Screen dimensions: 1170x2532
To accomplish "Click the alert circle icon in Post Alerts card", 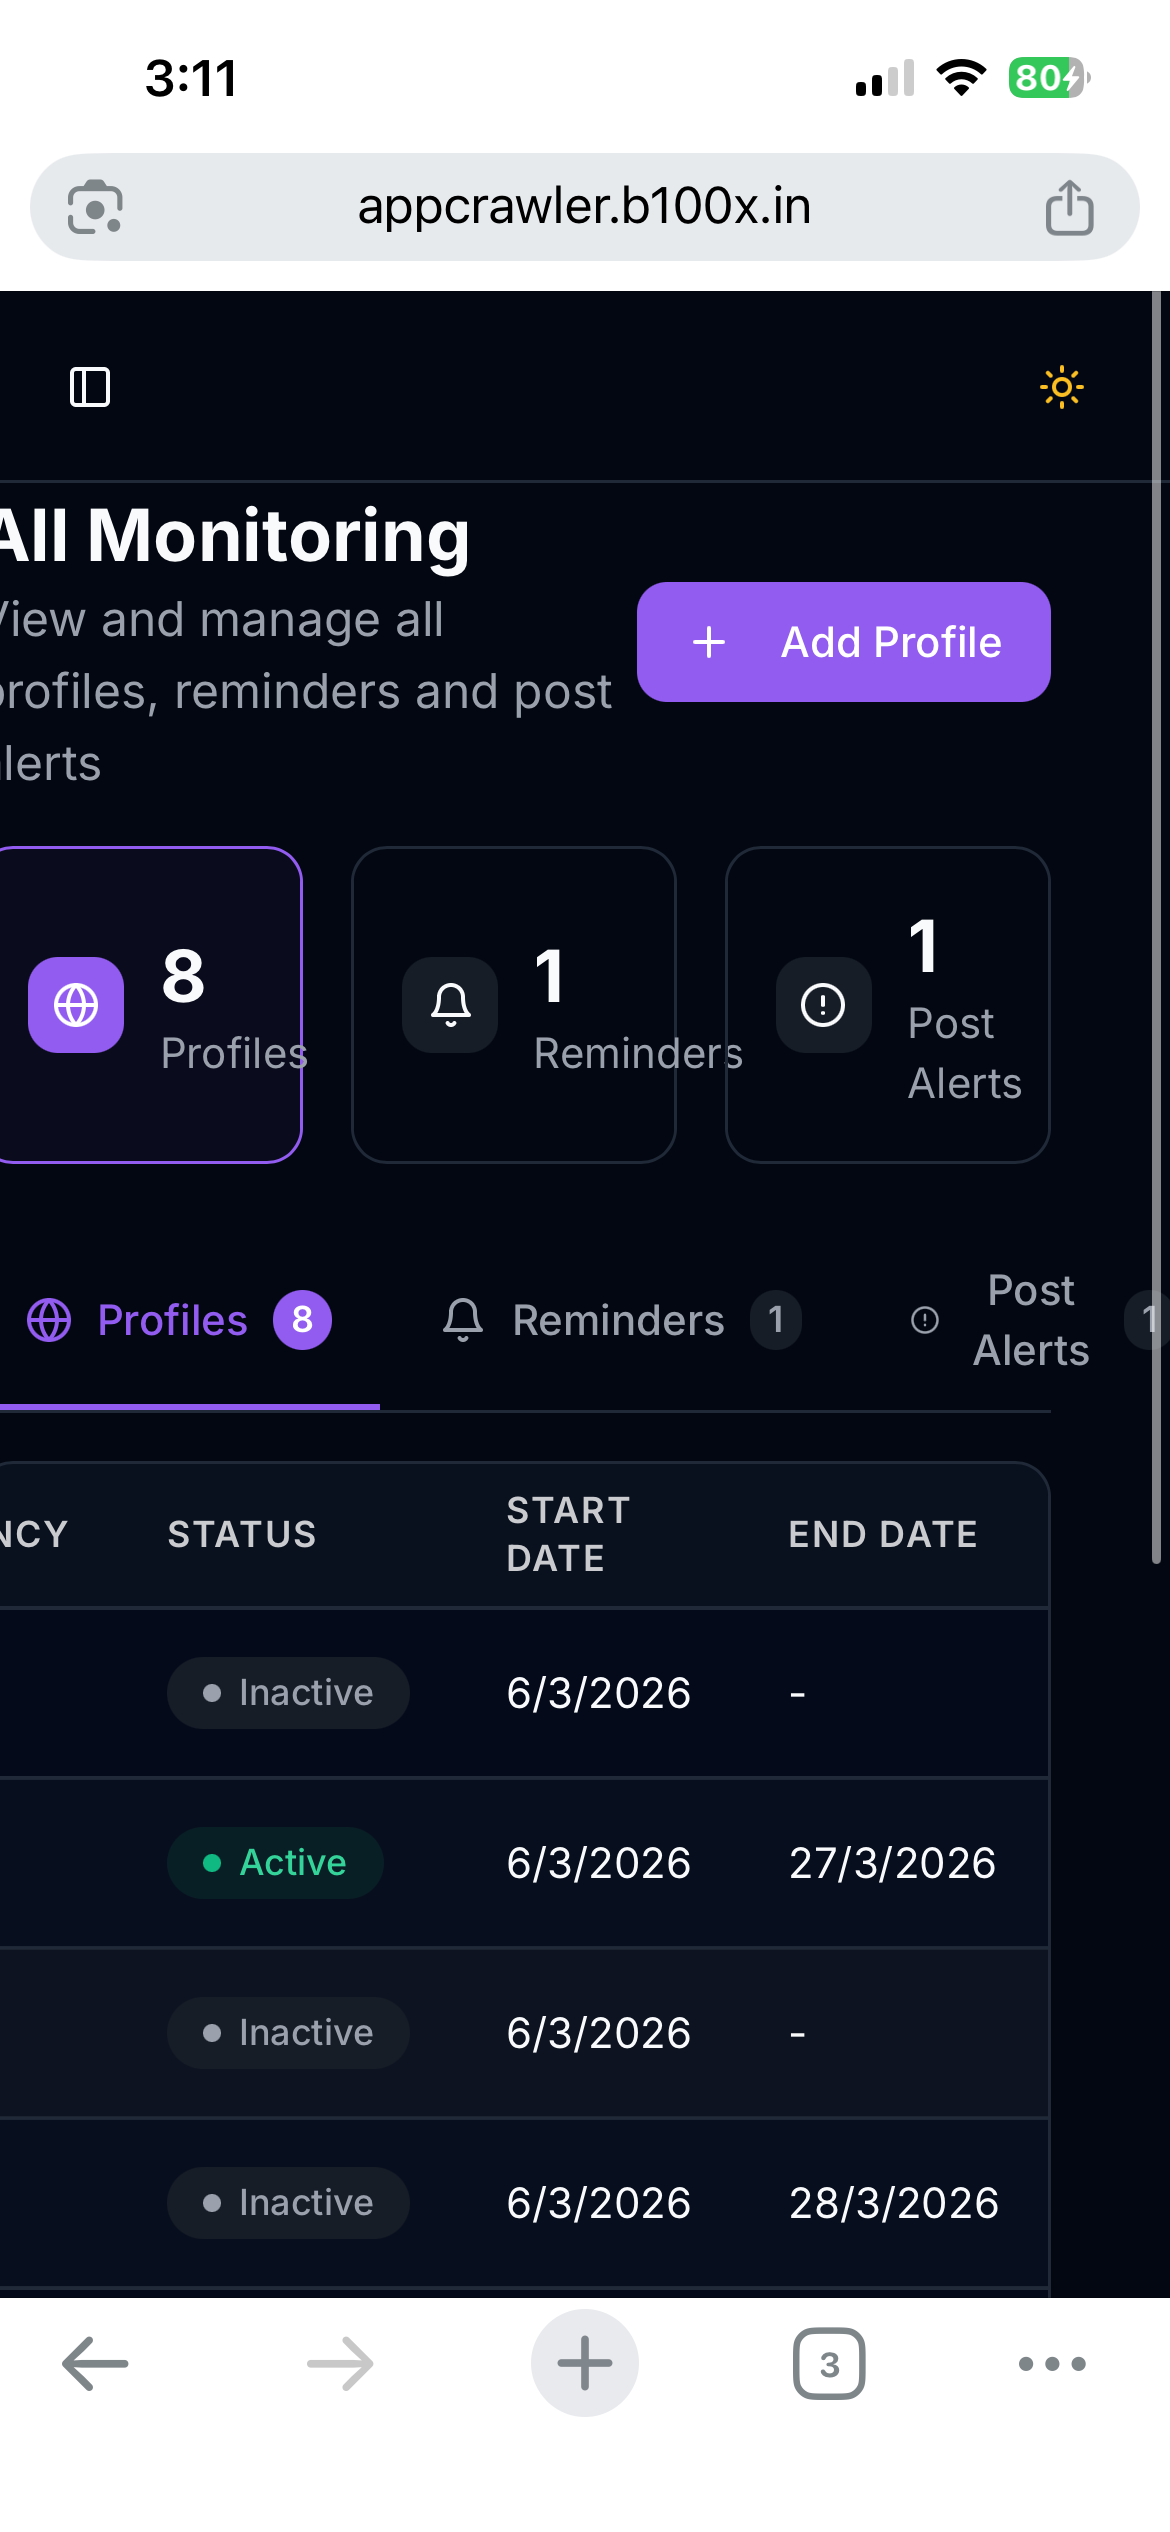I will coord(824,1005).
